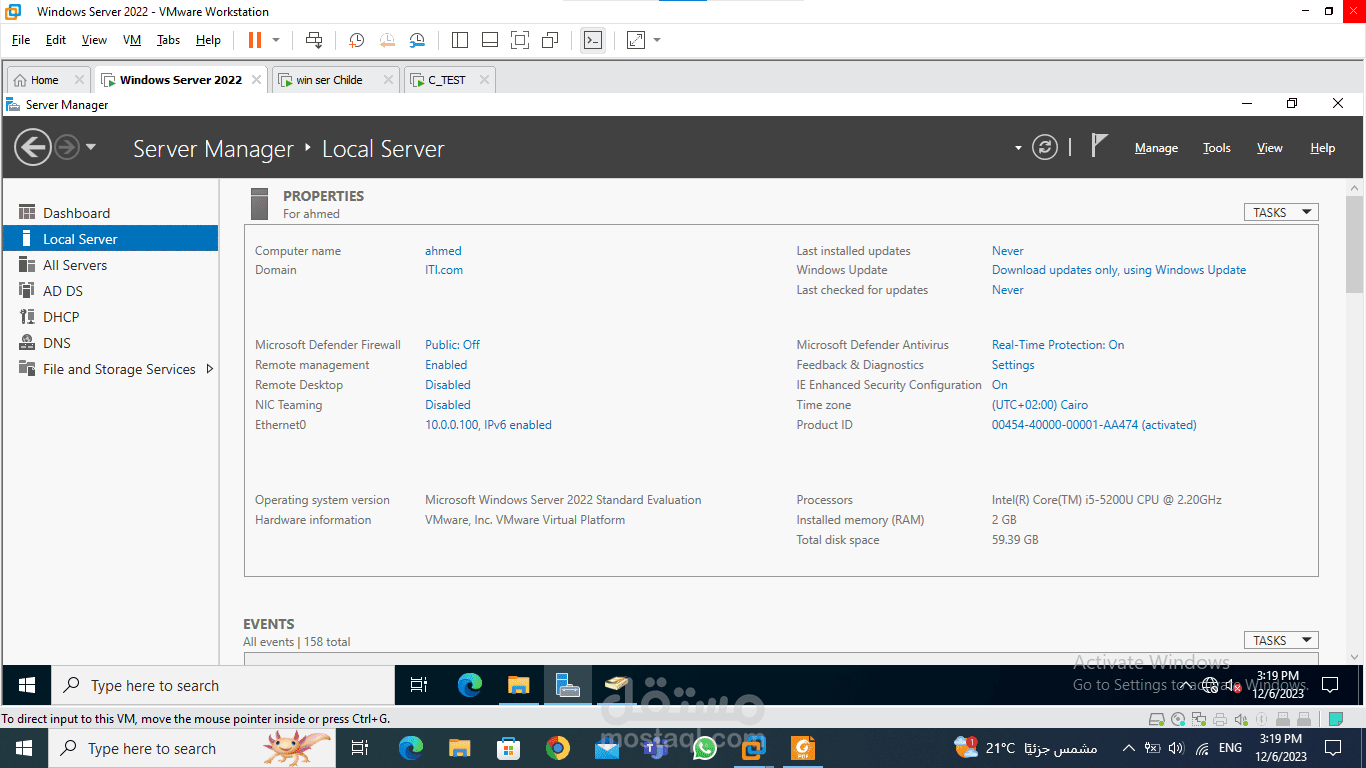Click VMware printer device status icon
This screenshot has height=768, width=1366.
click(1220, 719)
